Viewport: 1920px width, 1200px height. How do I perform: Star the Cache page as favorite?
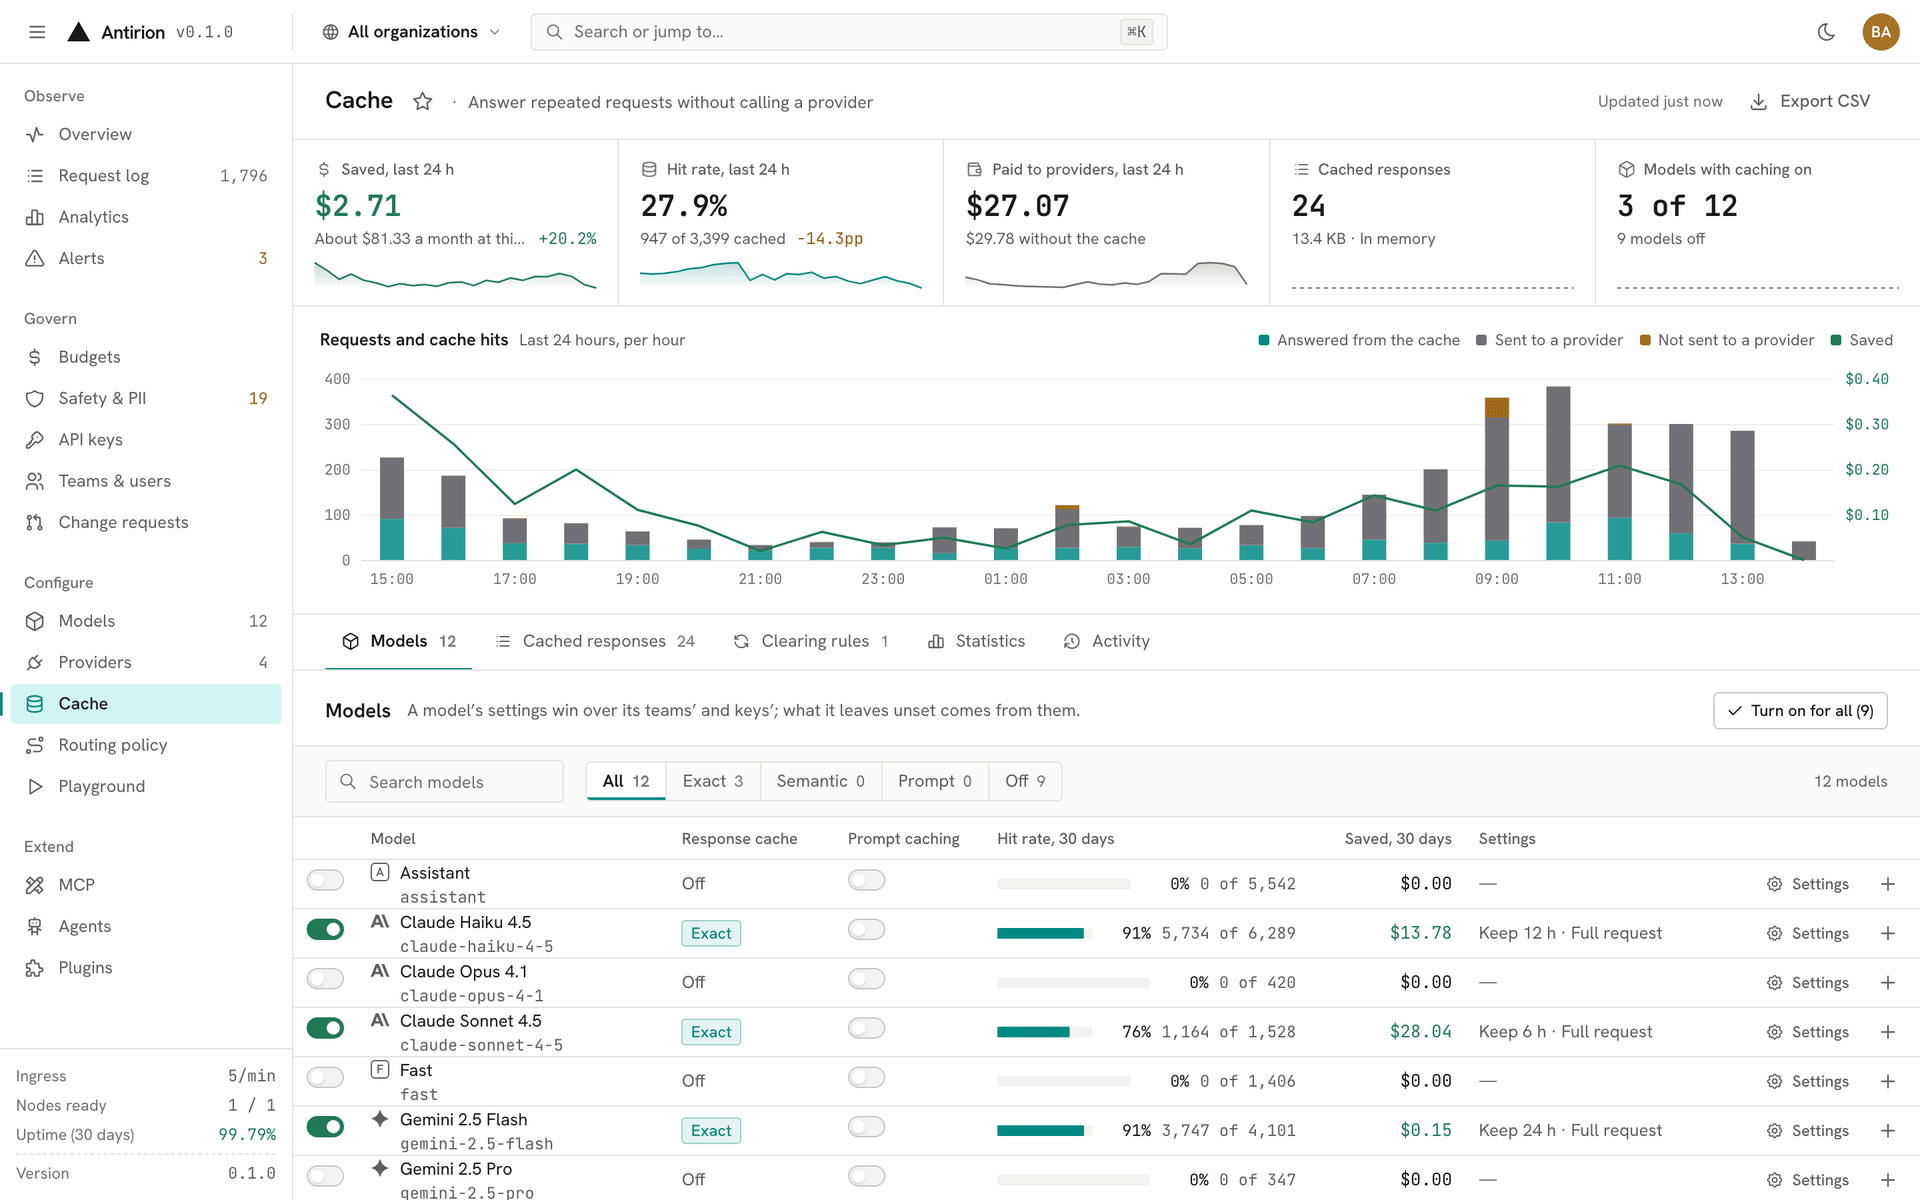click(423, 101)
